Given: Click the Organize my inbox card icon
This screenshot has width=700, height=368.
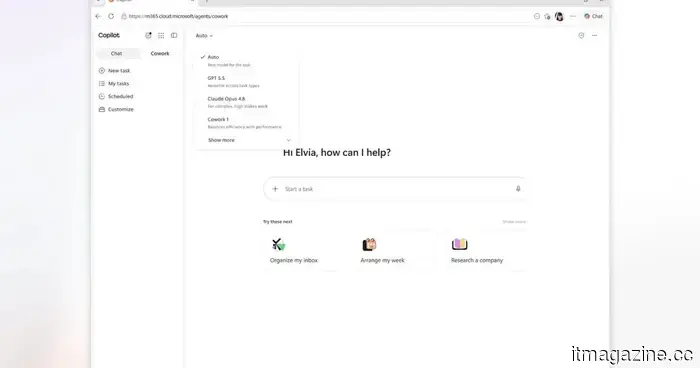Looking at the screenshot, I should pyautogui.click(x=279, y=244).
